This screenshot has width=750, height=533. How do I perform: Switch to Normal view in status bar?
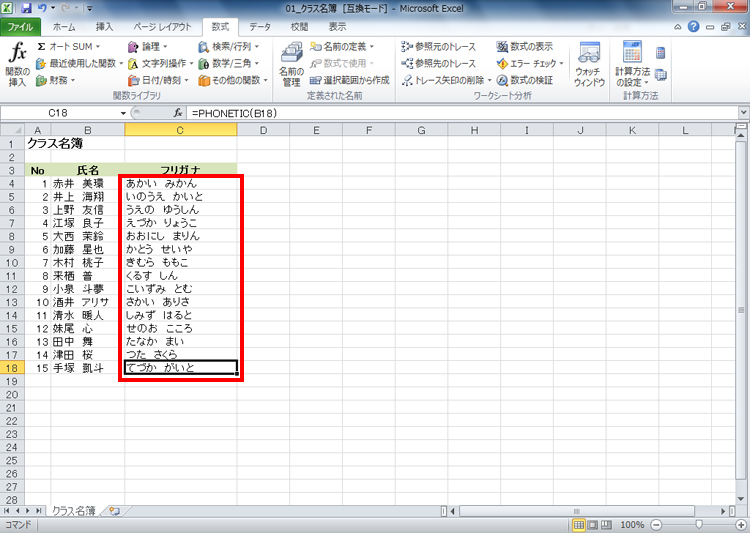point(578,525)
